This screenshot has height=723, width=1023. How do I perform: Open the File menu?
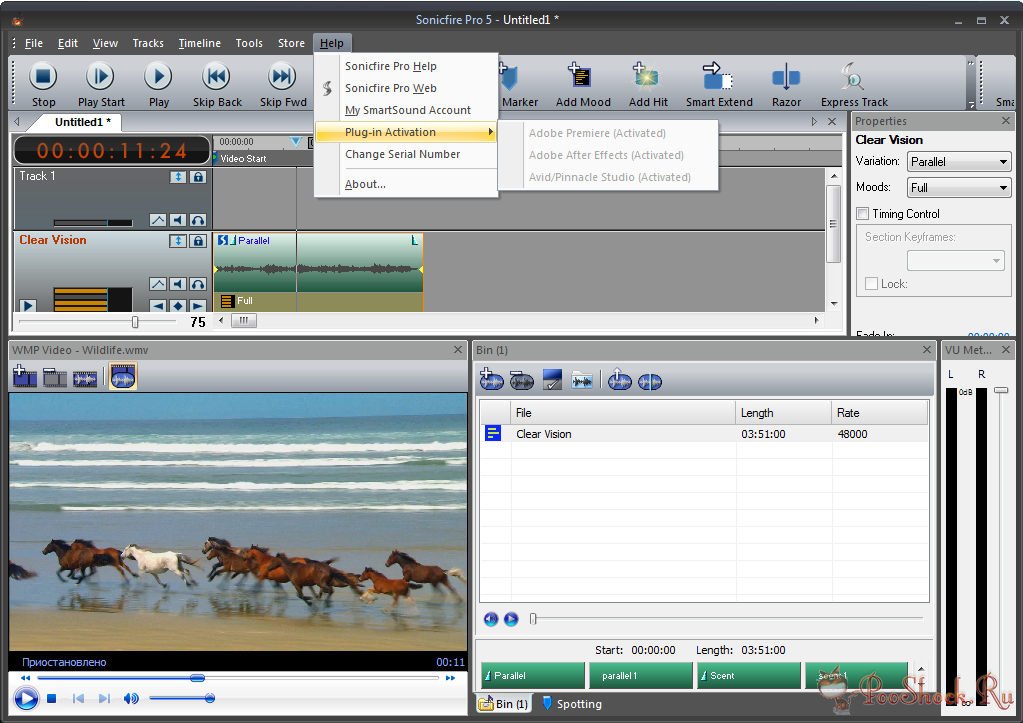33,43
